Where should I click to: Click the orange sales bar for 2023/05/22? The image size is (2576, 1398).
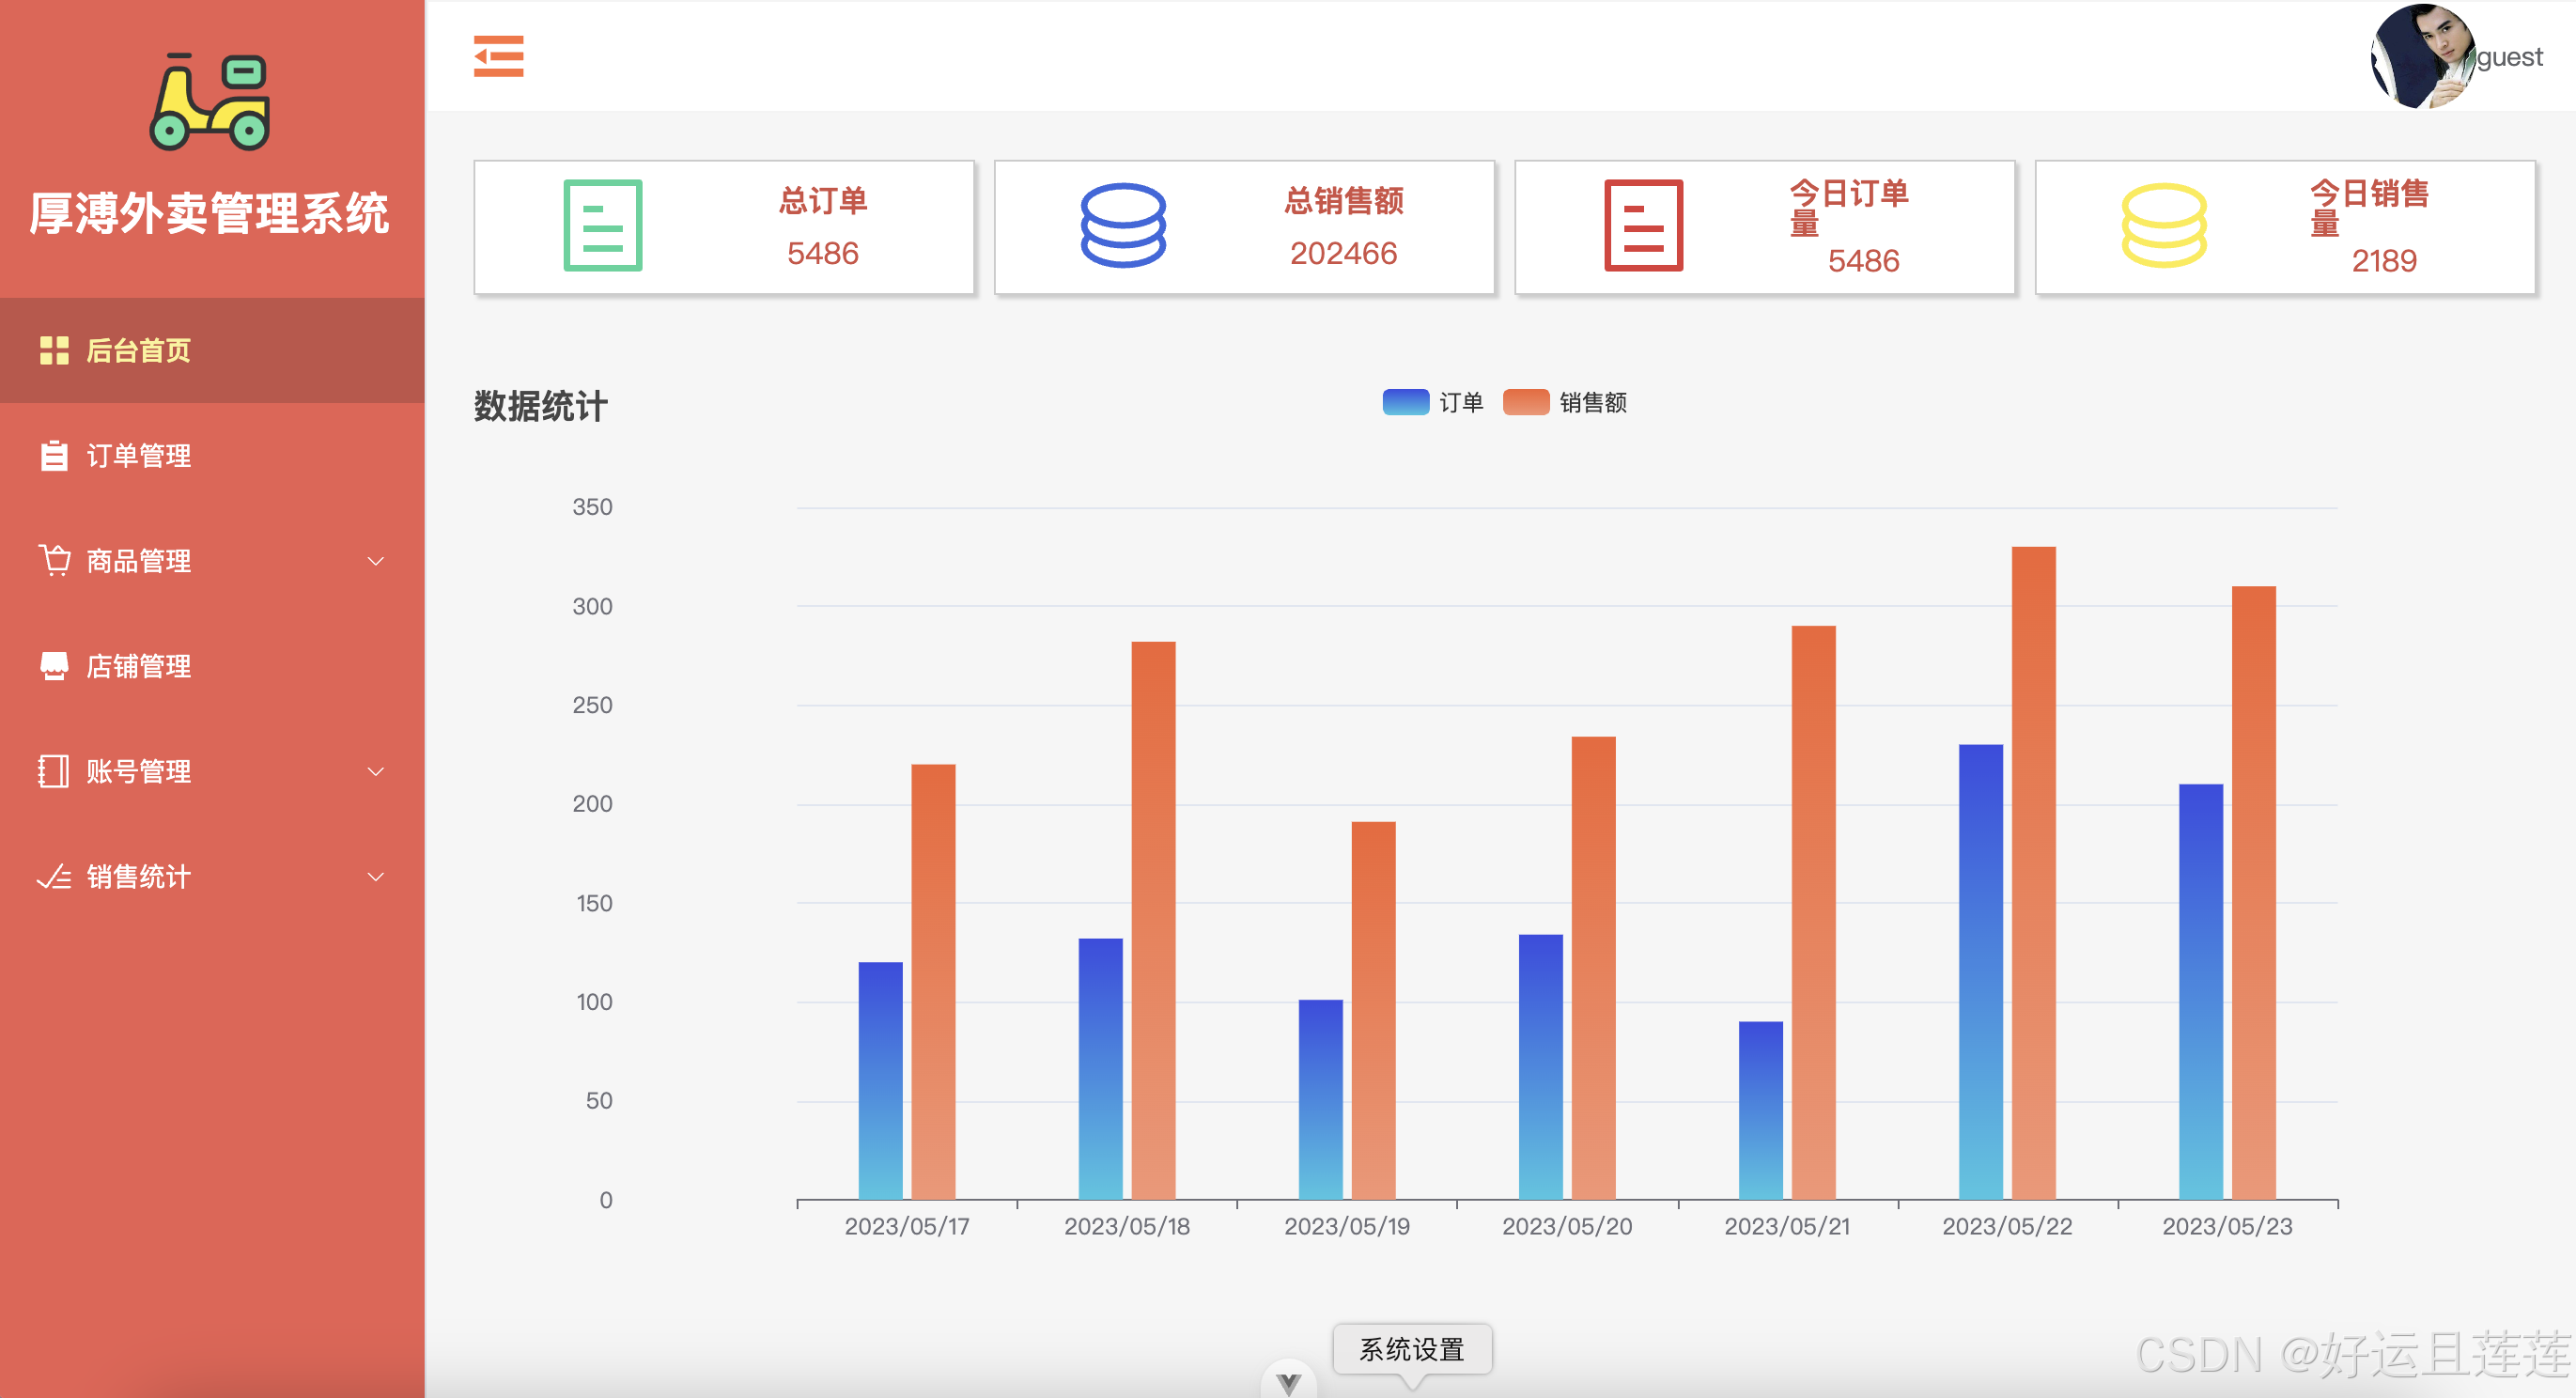(x=2033, y=872)
